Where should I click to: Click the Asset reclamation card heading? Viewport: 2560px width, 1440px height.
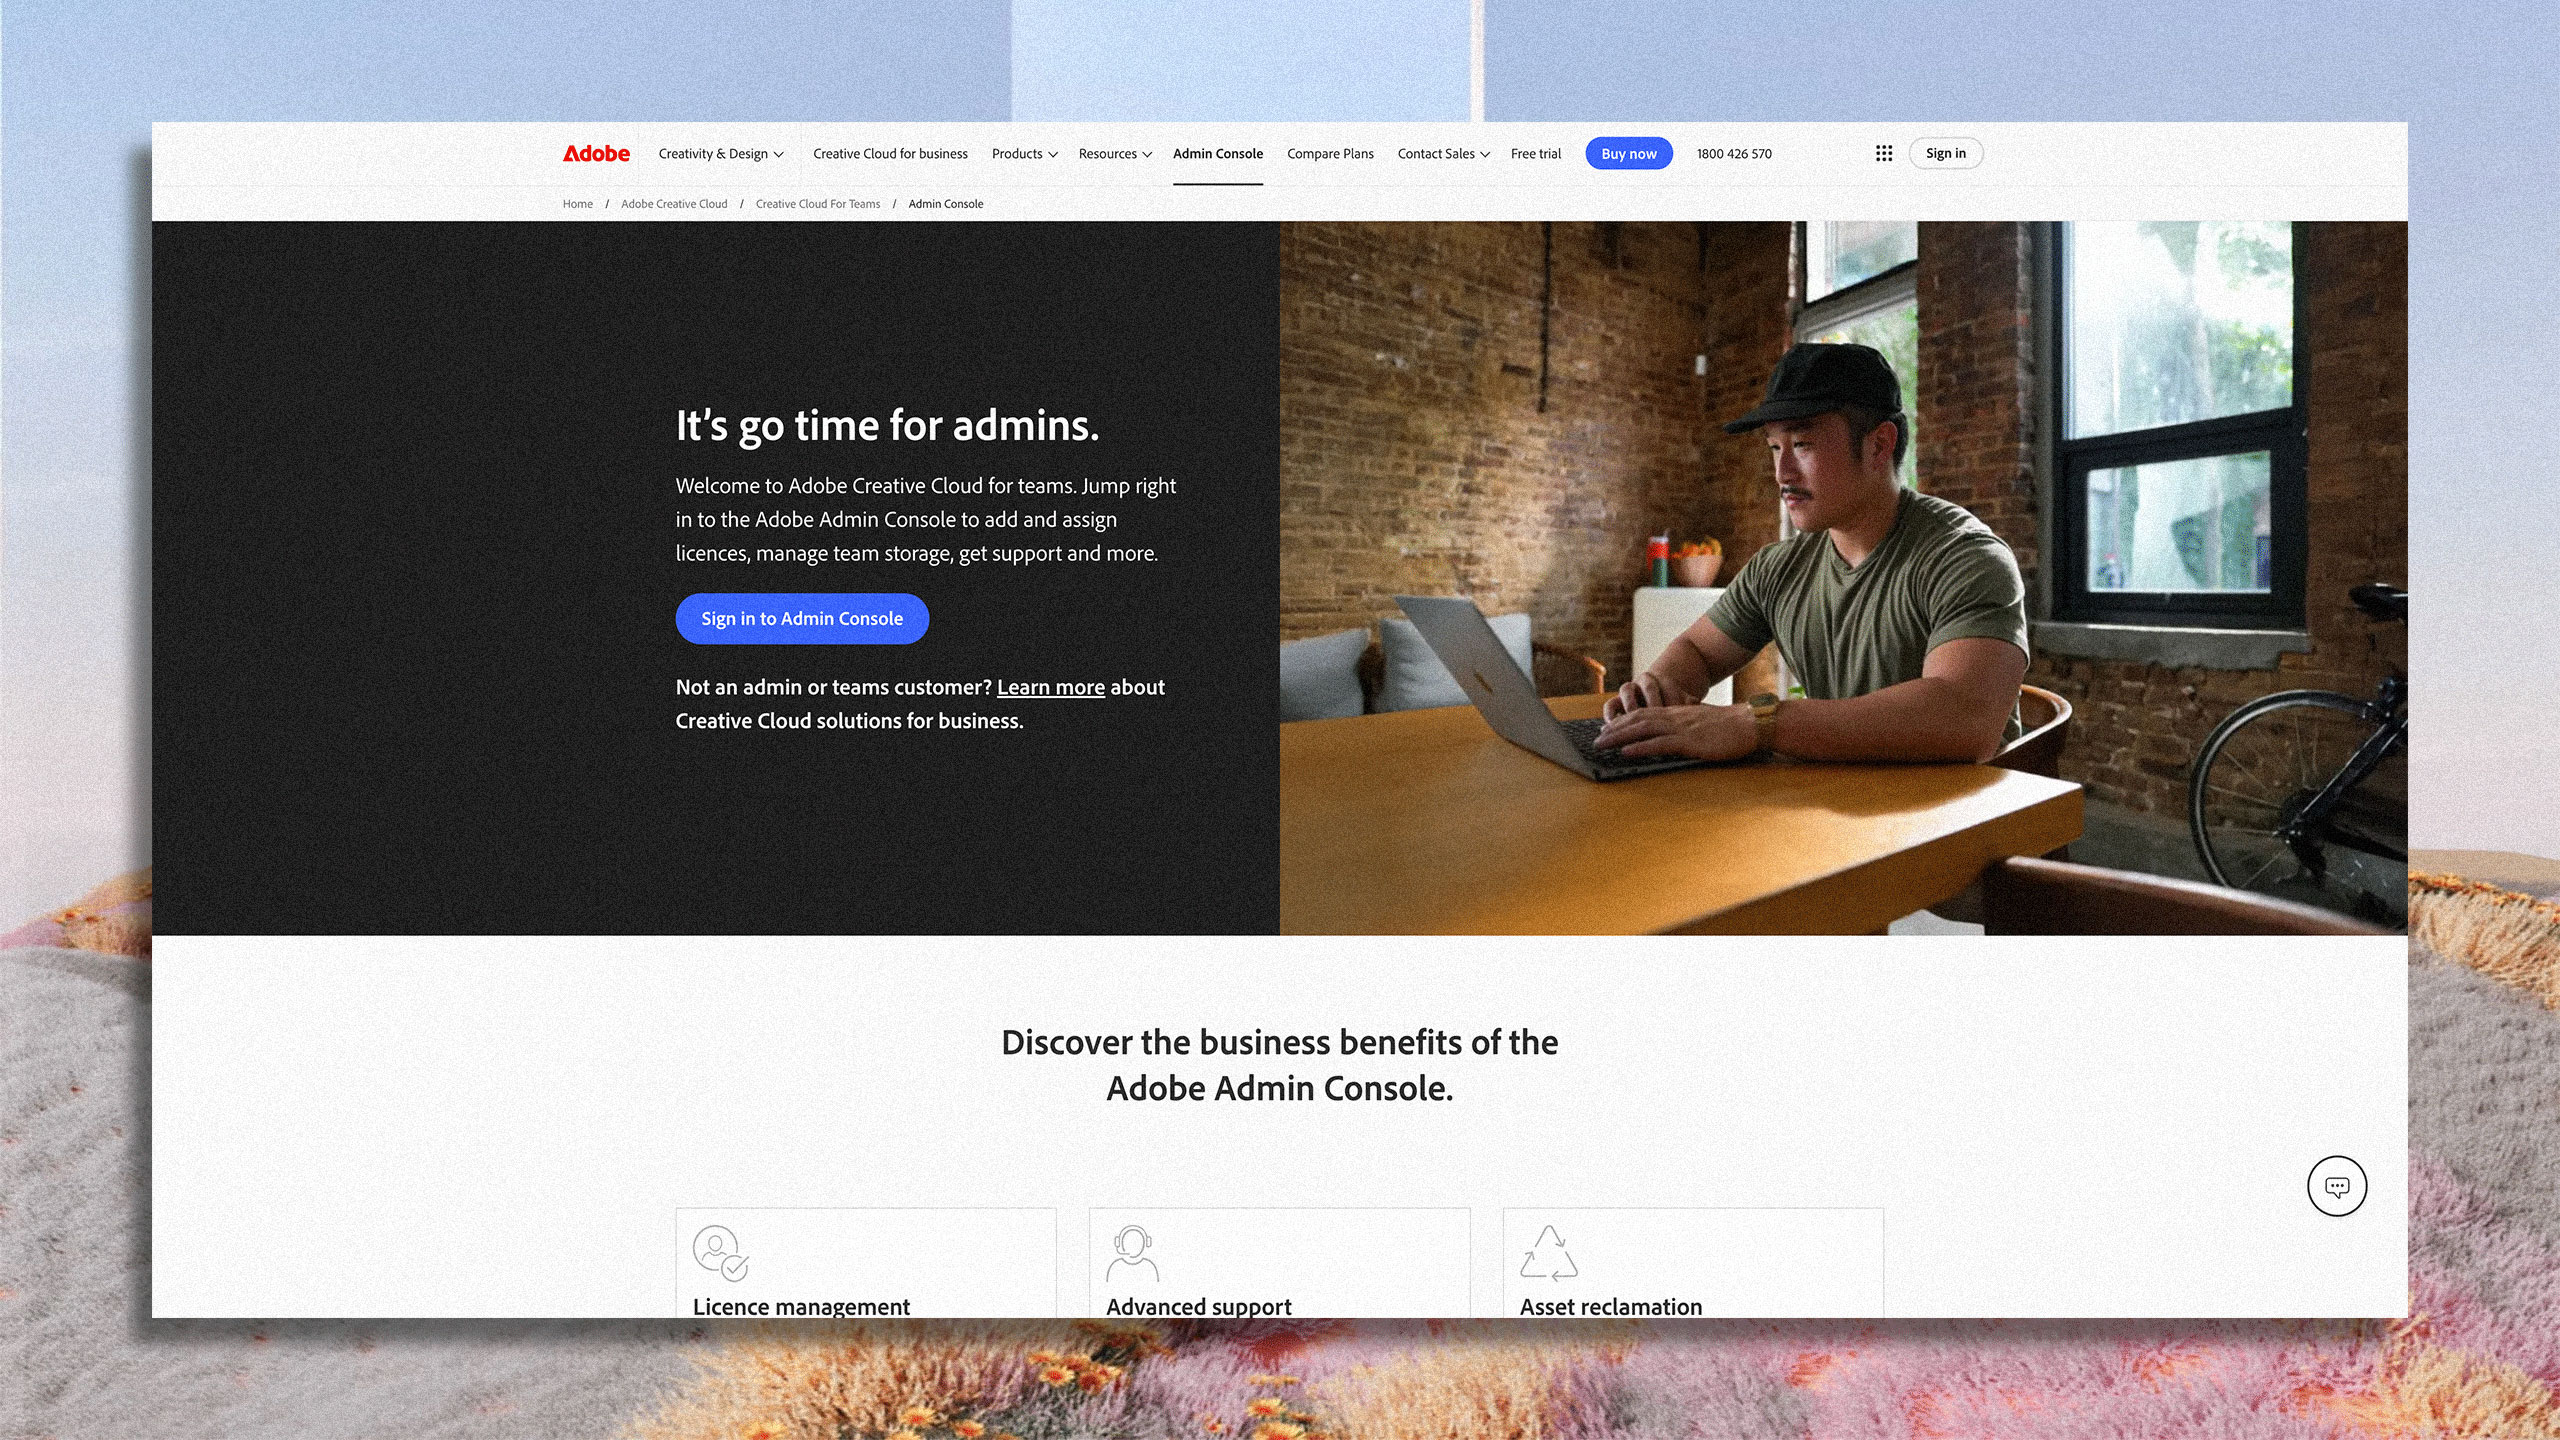pos(1610,1306)
